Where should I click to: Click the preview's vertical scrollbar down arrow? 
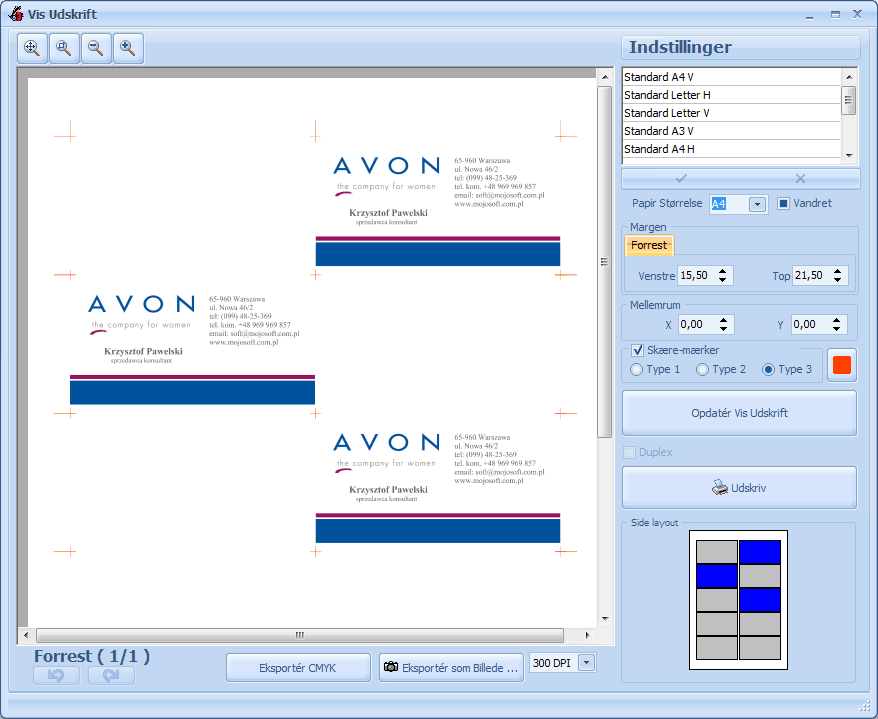click(605, 619)
